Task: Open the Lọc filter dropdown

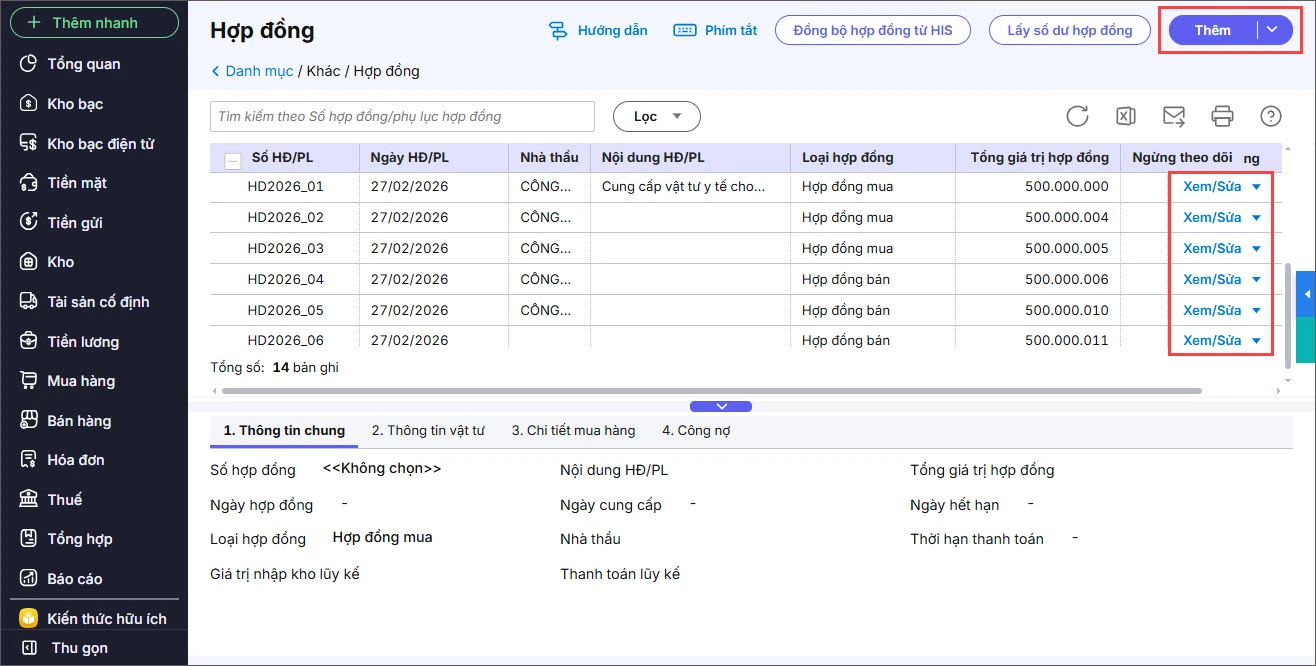Action: (656, 117)
